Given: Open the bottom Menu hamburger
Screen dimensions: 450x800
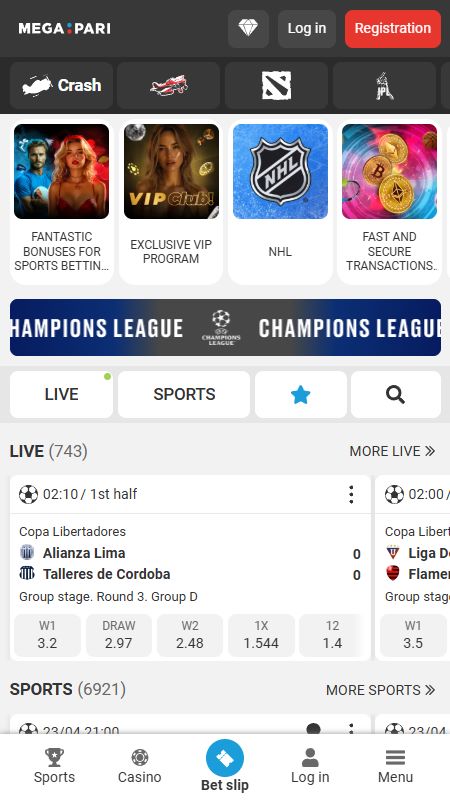Looking at the screenshot, I should tap(395, 766).
